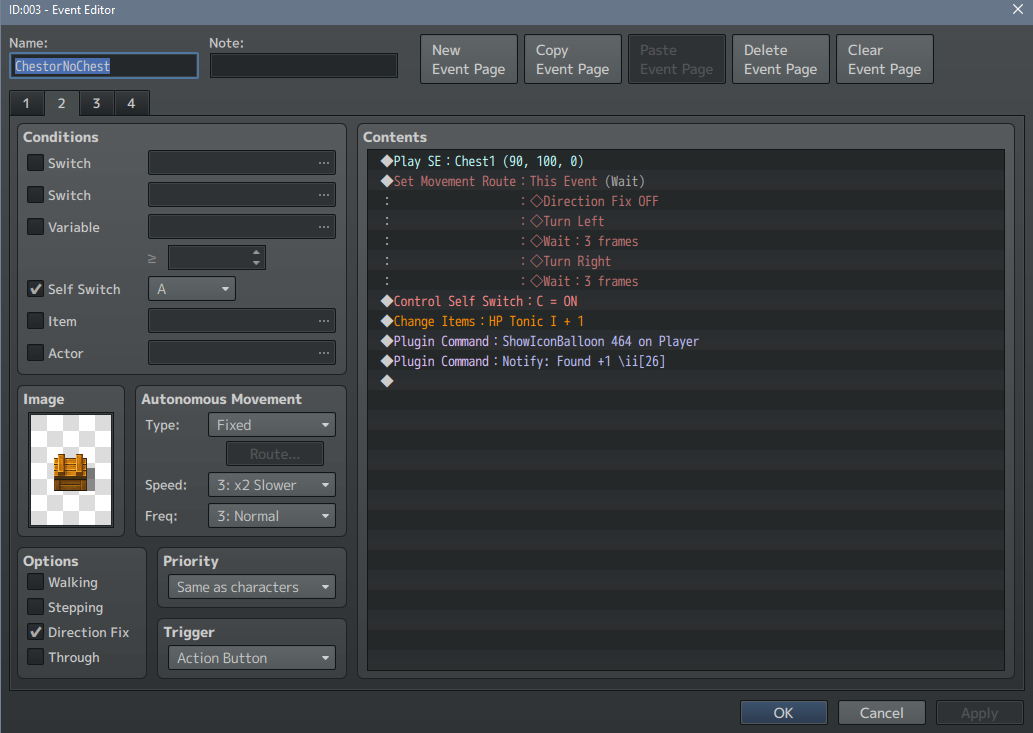Enable the Item condition checkbox
This screenshot has width=1033, height=733.
tap(36, 321)
